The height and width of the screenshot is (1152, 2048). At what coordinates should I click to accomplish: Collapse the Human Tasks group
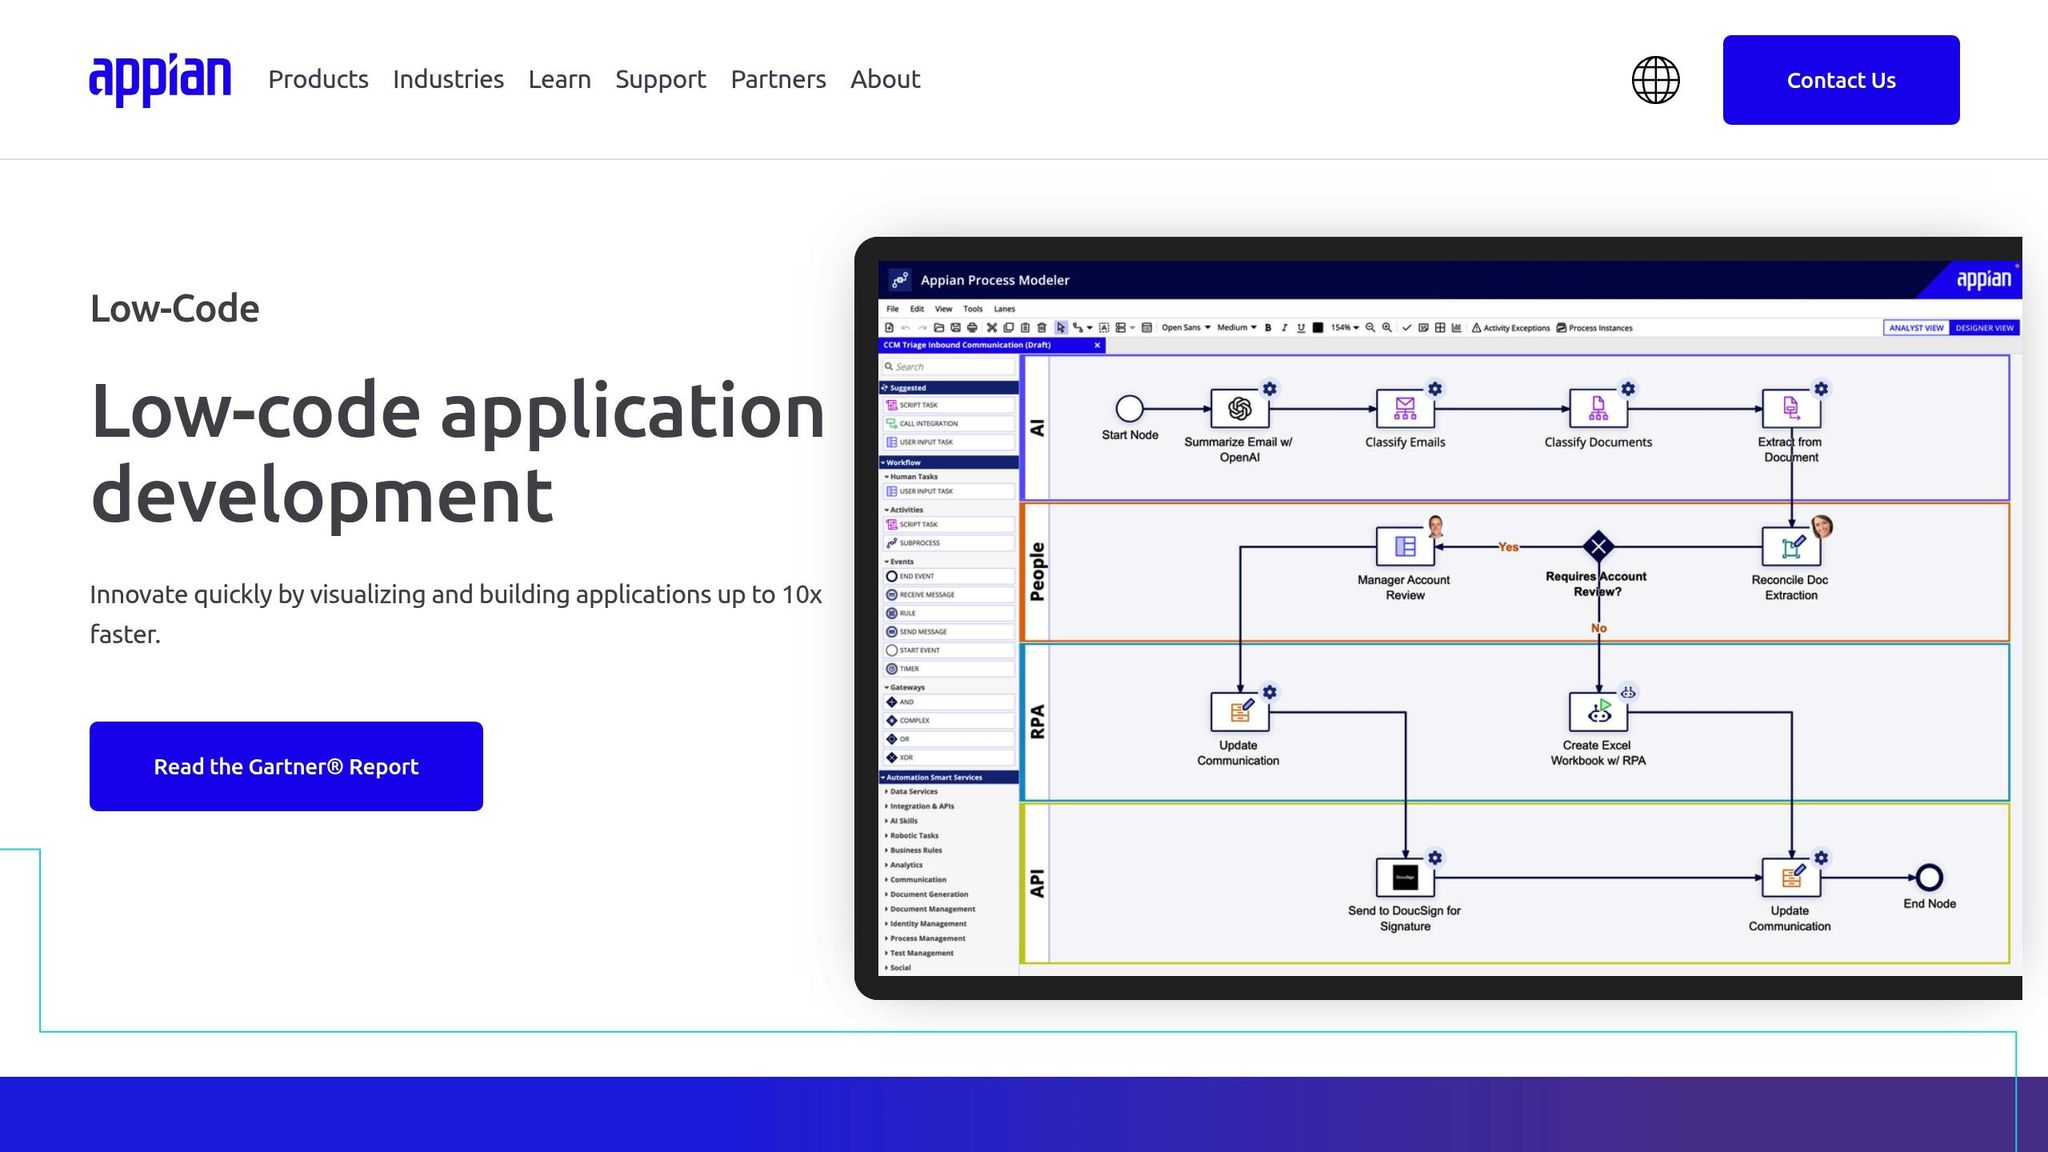[911, 476]
